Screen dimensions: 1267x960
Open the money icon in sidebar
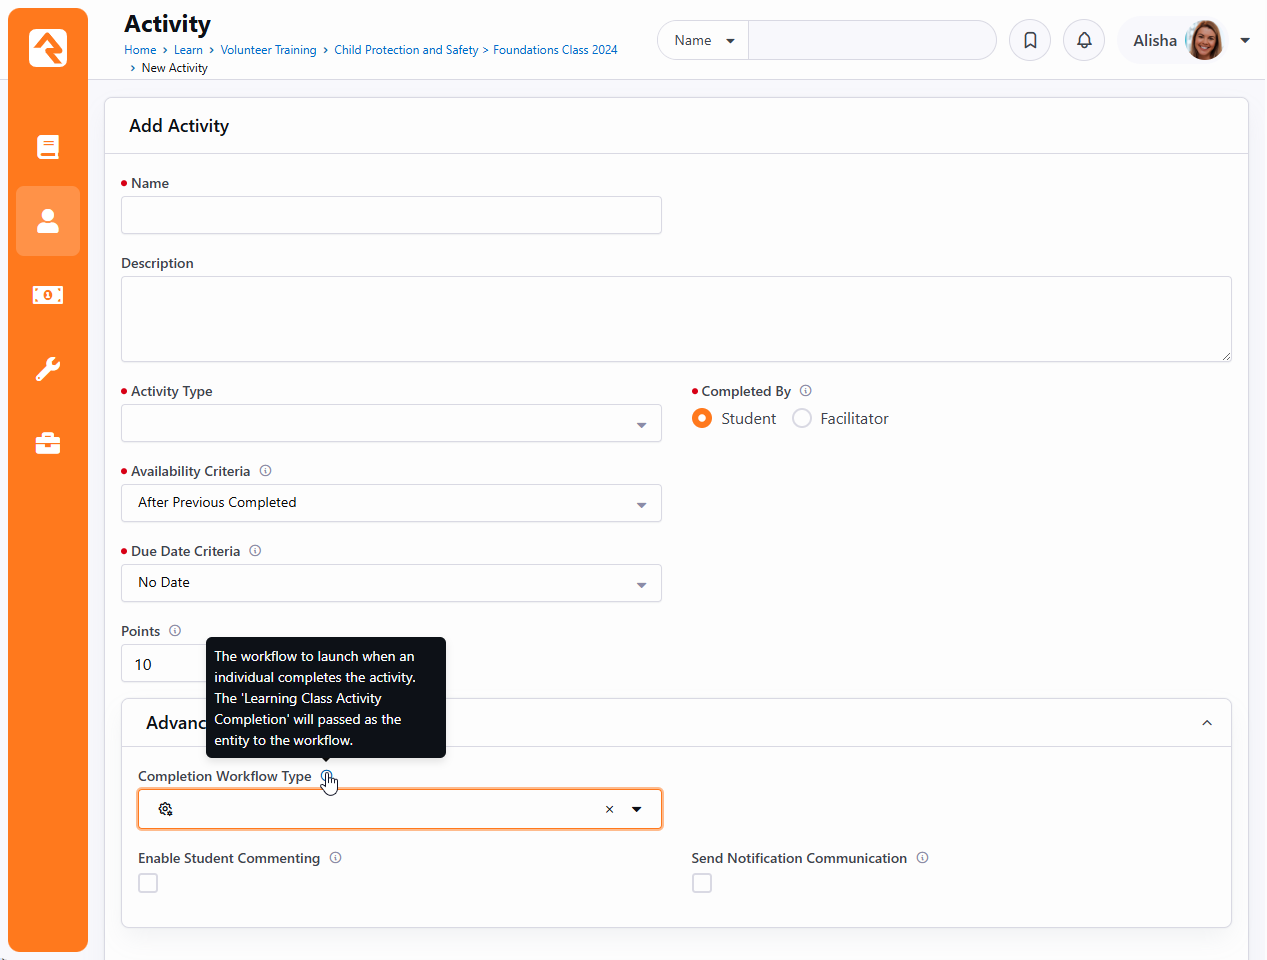point(48,295)
